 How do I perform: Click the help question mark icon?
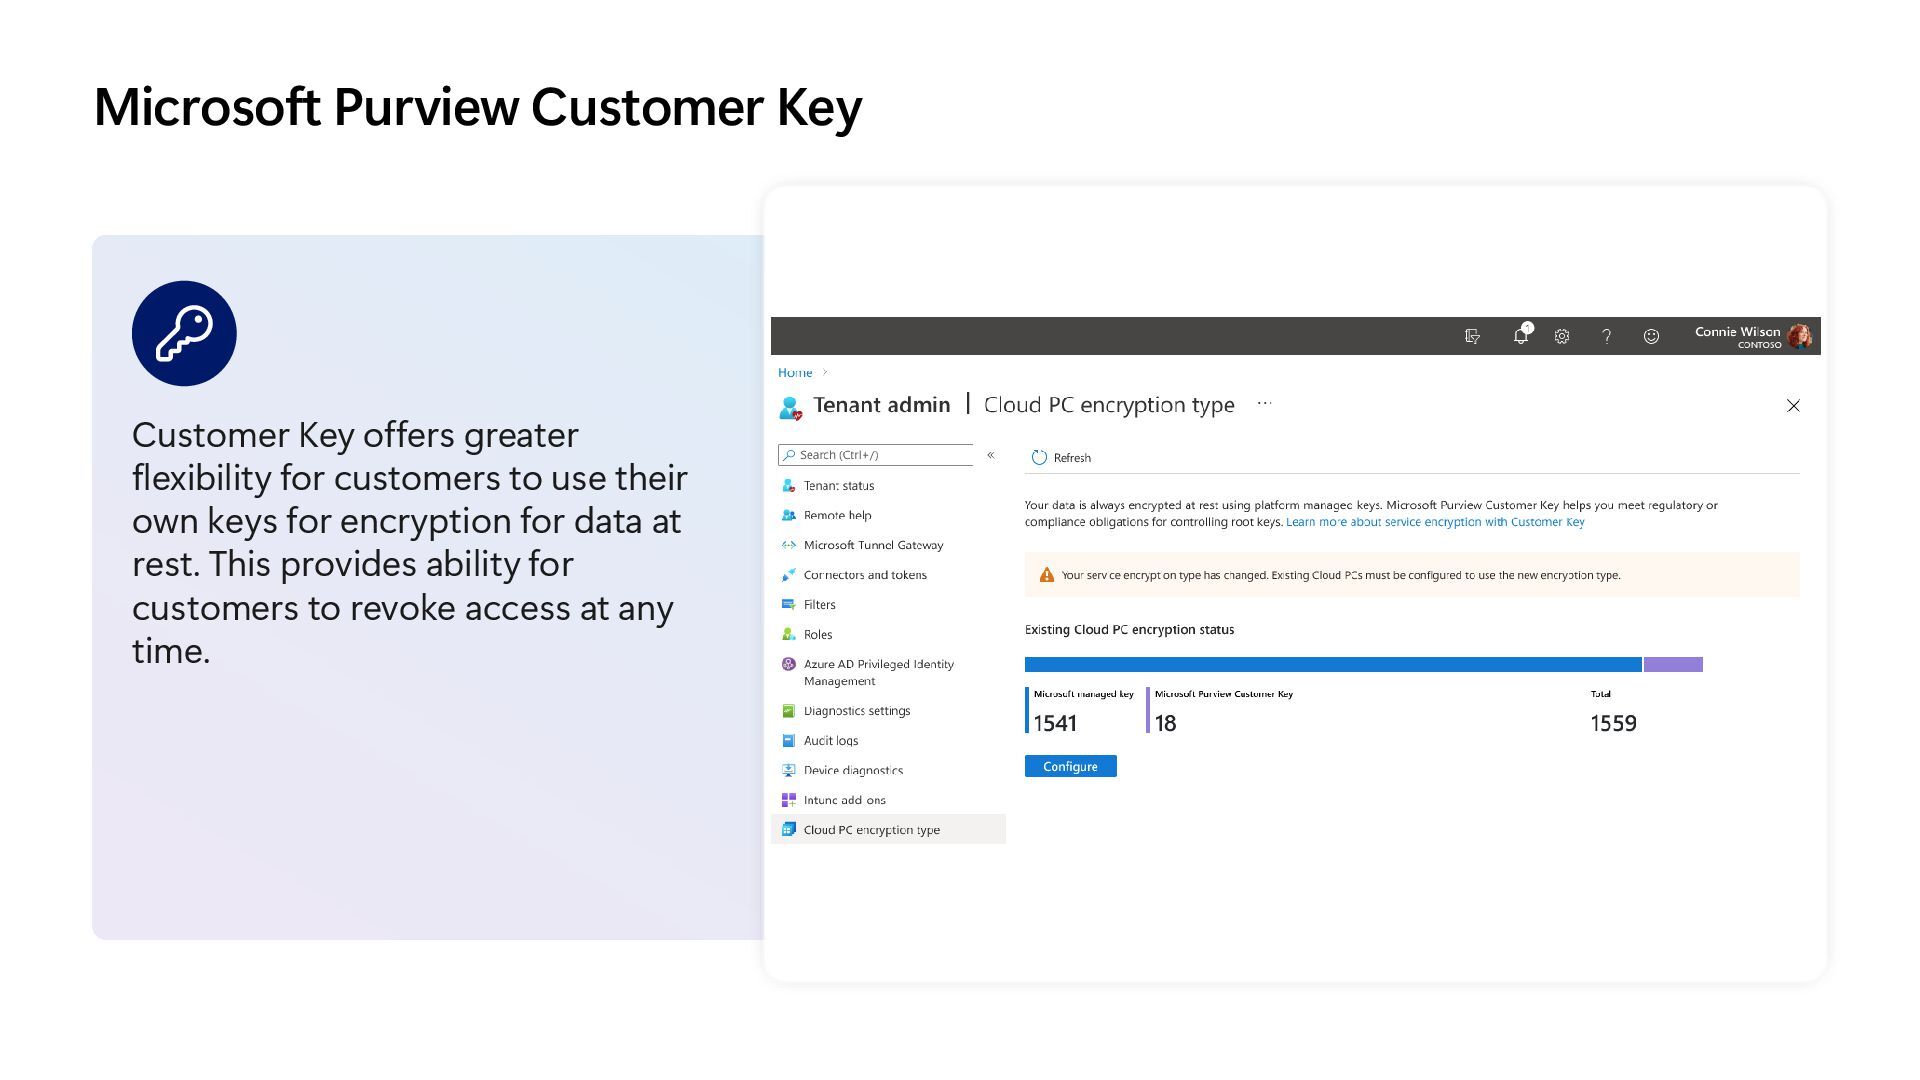click(x=1606, y=337)
